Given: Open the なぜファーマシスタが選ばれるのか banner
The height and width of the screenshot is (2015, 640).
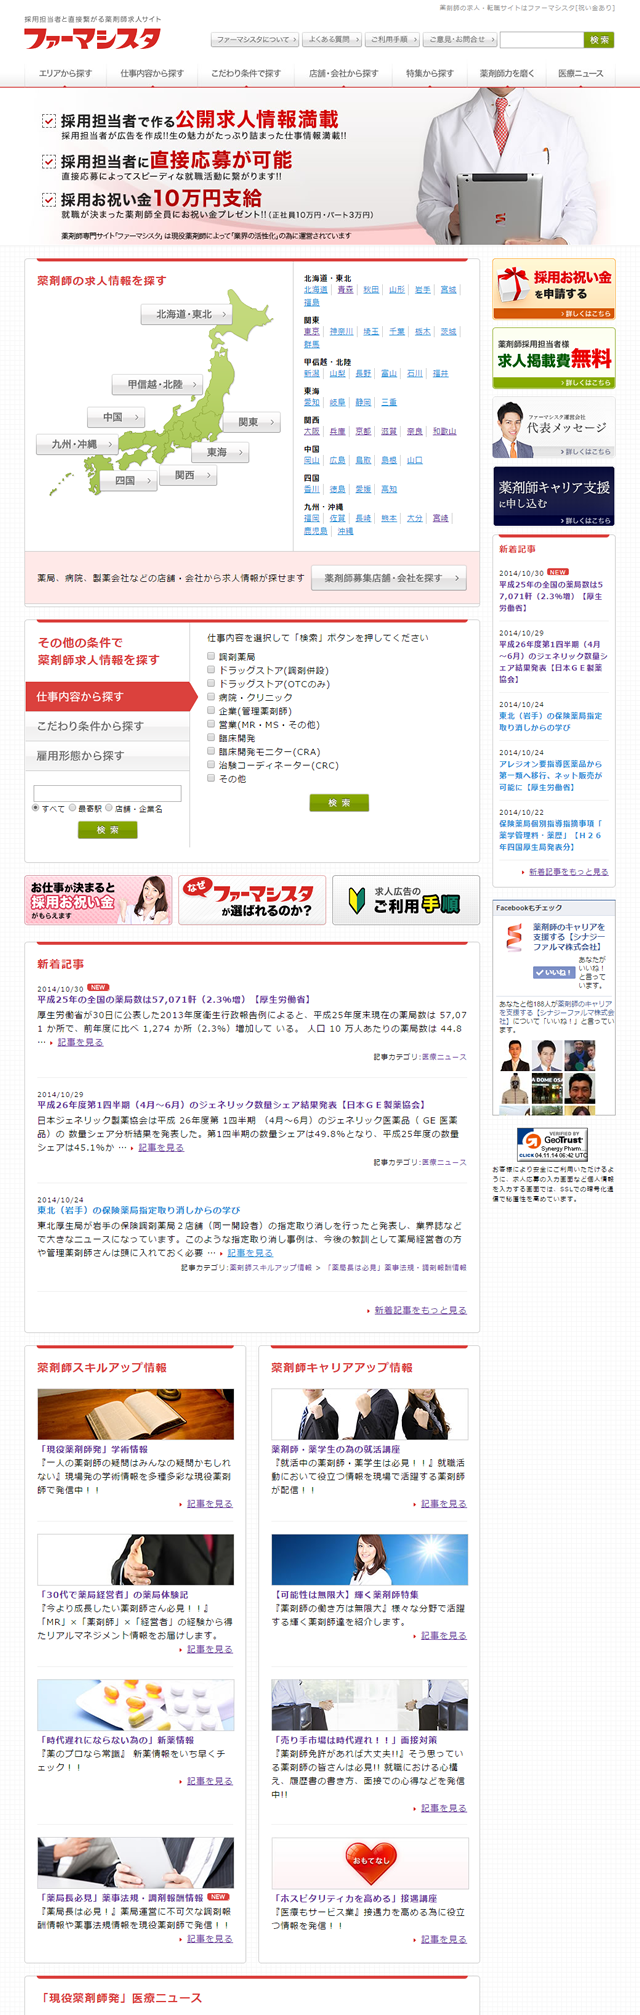Looking at the screenshot, I should [x=252, y=900].
